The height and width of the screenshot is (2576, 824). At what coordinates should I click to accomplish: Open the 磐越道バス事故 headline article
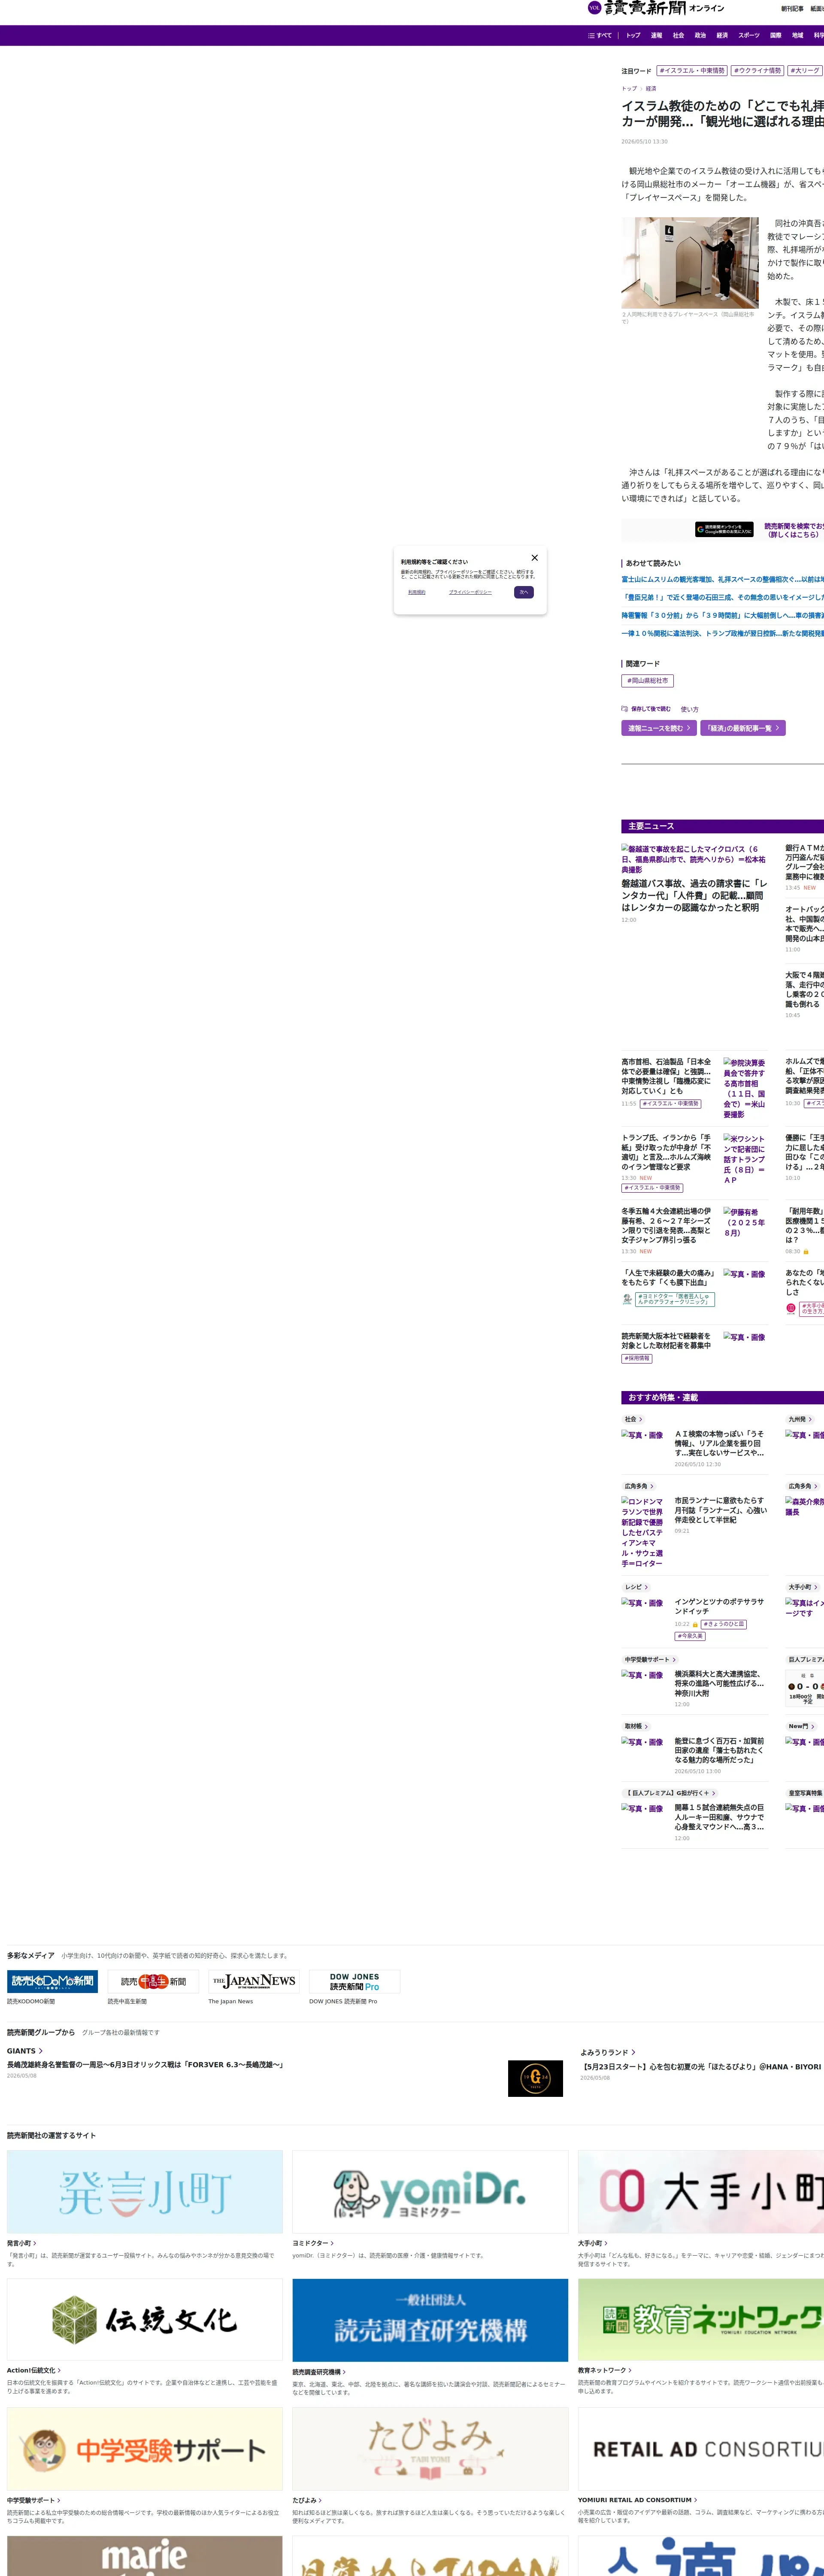694,896
